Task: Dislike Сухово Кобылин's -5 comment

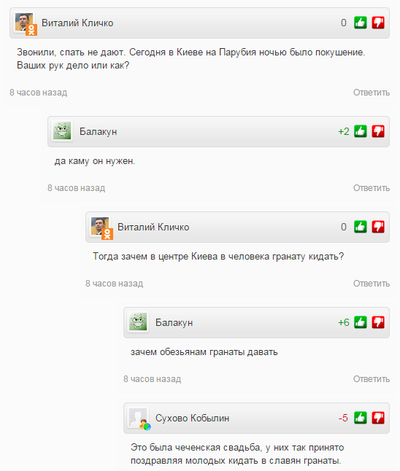Action: [x=378, y=418]
